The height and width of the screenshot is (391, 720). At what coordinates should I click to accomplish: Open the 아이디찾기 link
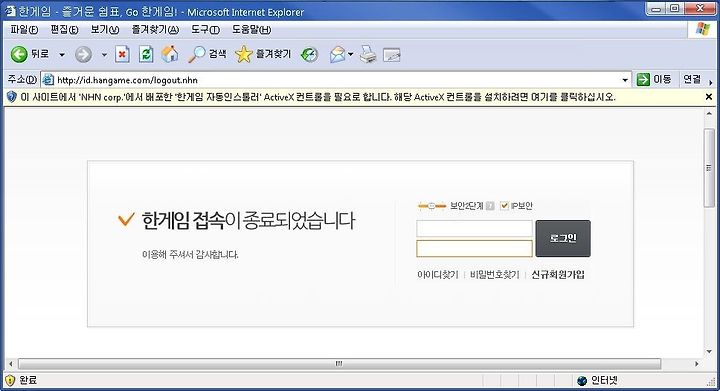pyautogui.click(x=438, y=274)
